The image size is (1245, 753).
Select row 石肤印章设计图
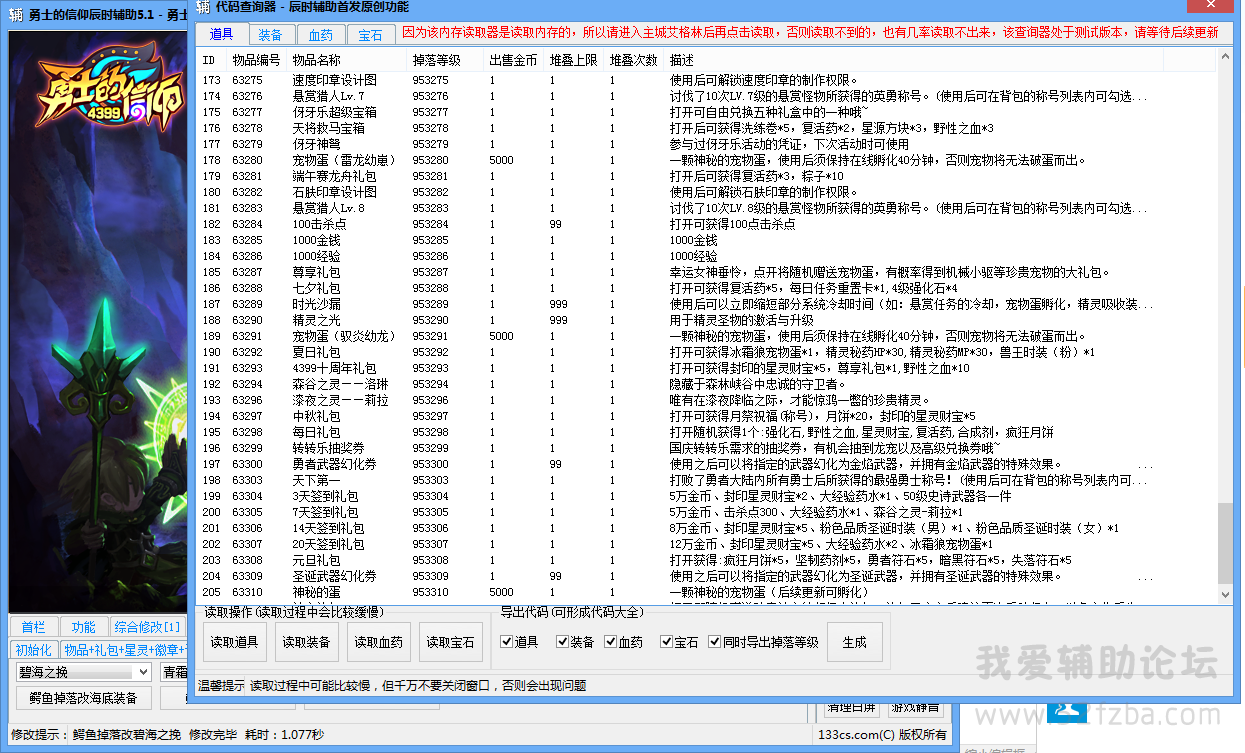[x=706, y=192]
